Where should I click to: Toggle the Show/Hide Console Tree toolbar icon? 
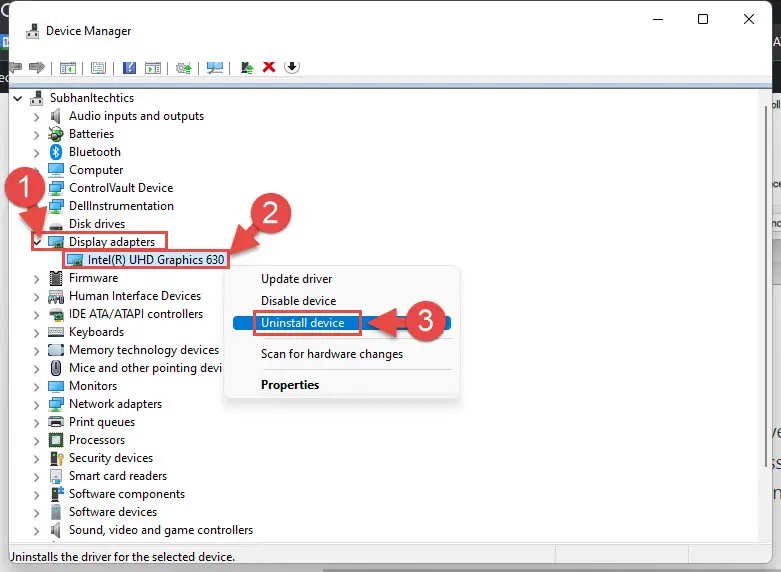click(x=68, y=67)
